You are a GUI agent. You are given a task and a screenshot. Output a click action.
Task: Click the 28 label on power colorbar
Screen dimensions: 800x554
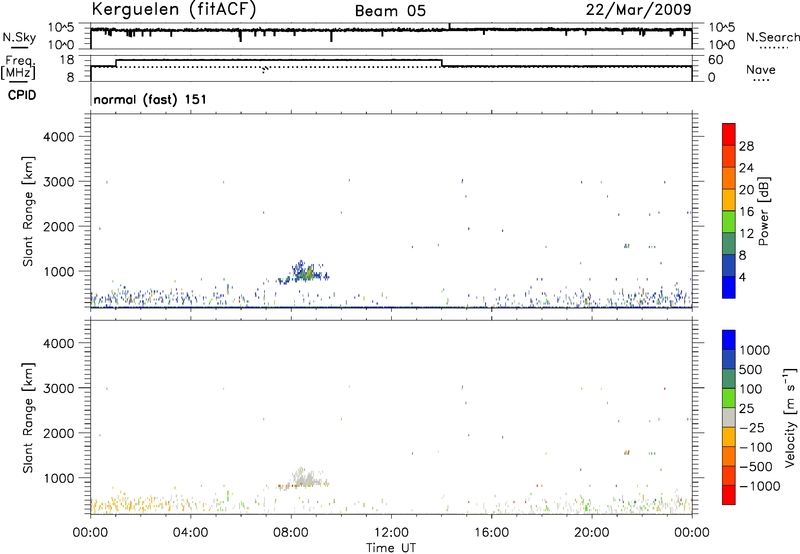[x=746, y=146]
